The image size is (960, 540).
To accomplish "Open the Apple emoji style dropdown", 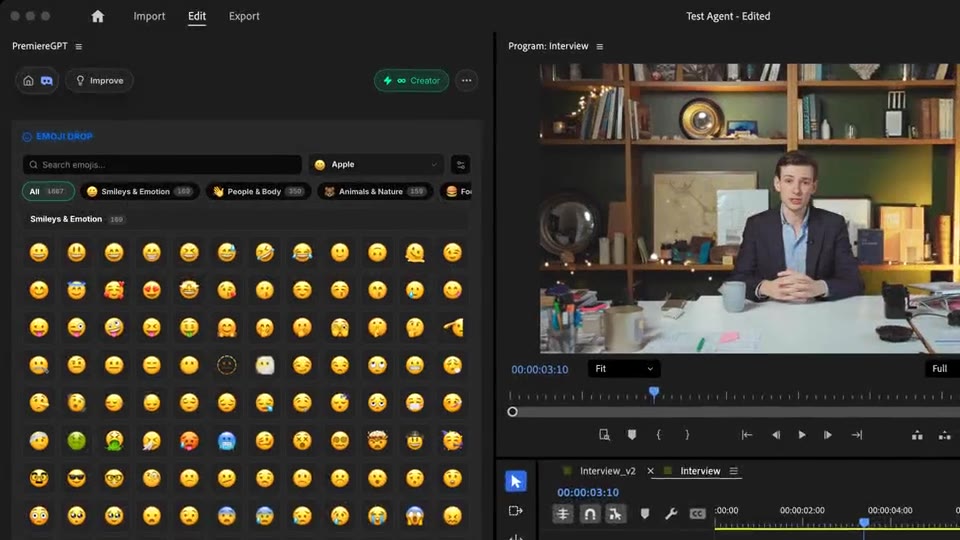I will (376, 165).
